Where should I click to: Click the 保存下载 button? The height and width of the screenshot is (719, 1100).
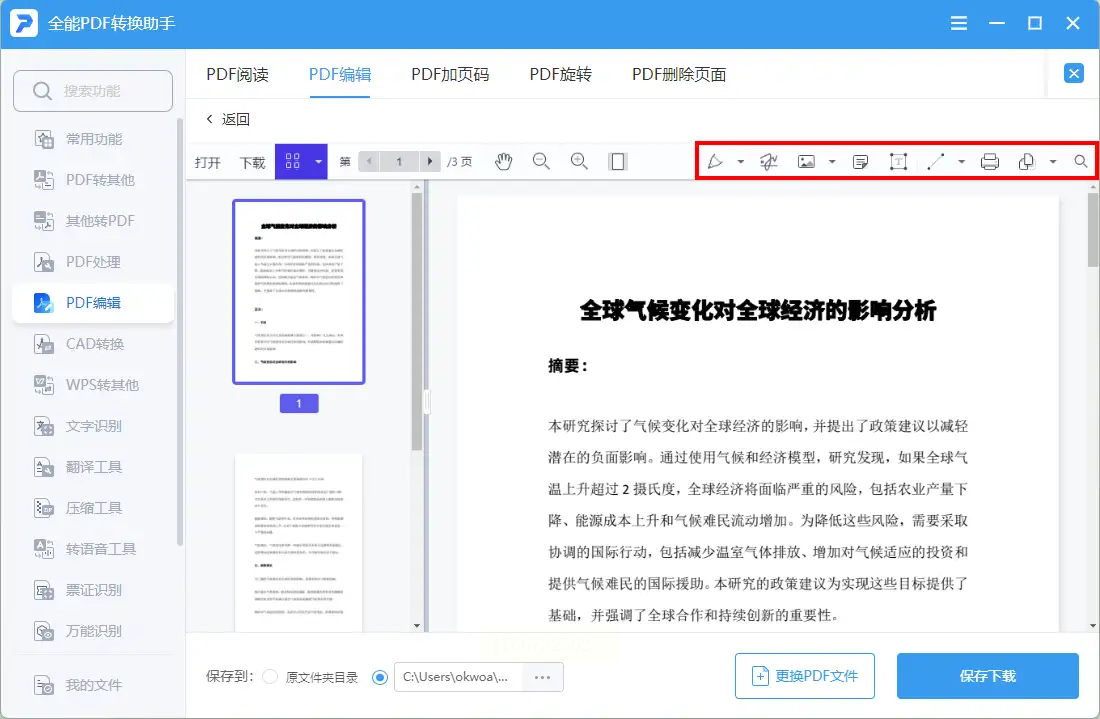(987, 676)
